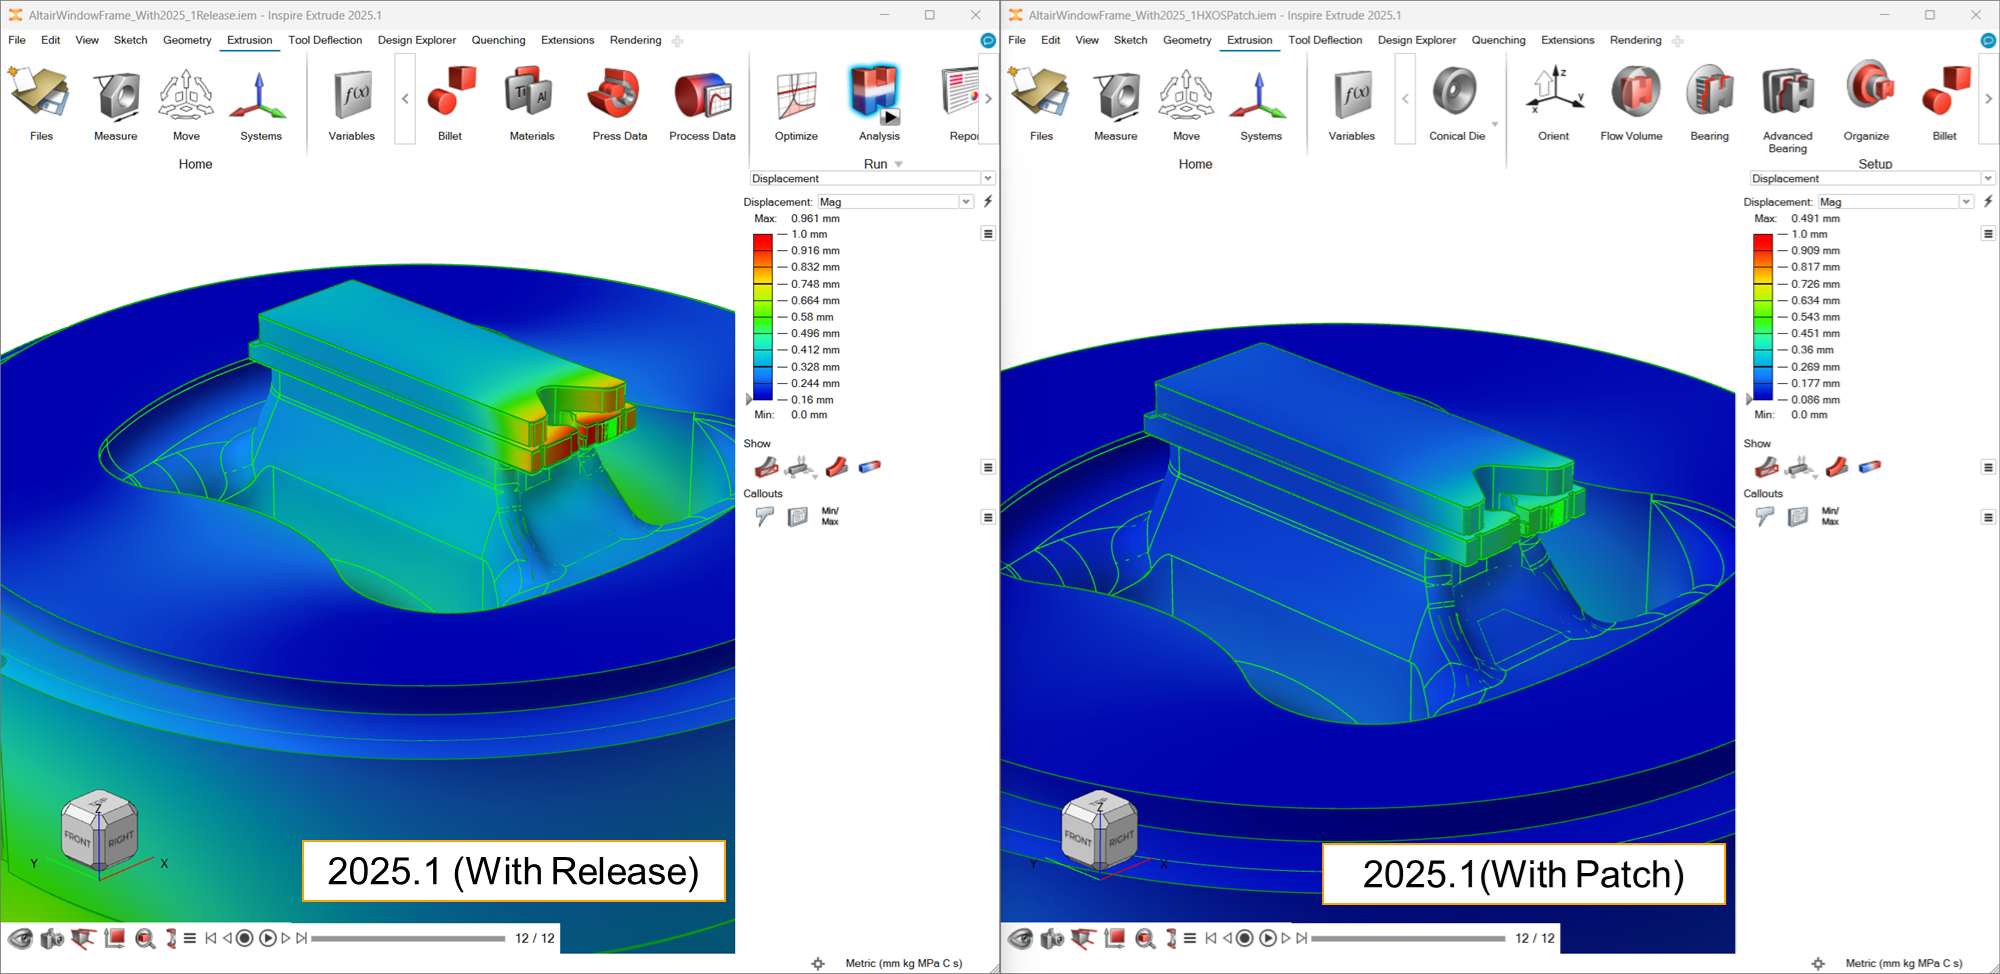The height and width of the screenshot is (974, 2000).
Task: Open Mag component dropdown in left window
Action: (896, 202)
